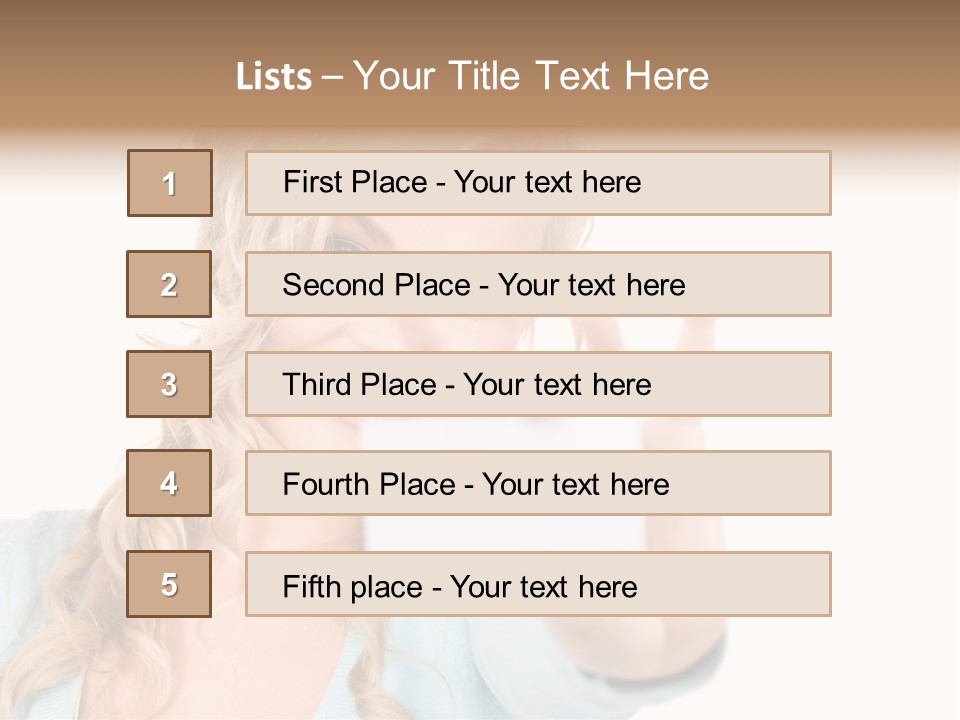Screen dimensions: 960x720
Task: Select the 'Your Title Text Here' title text
Action: (x=531, y=76)
